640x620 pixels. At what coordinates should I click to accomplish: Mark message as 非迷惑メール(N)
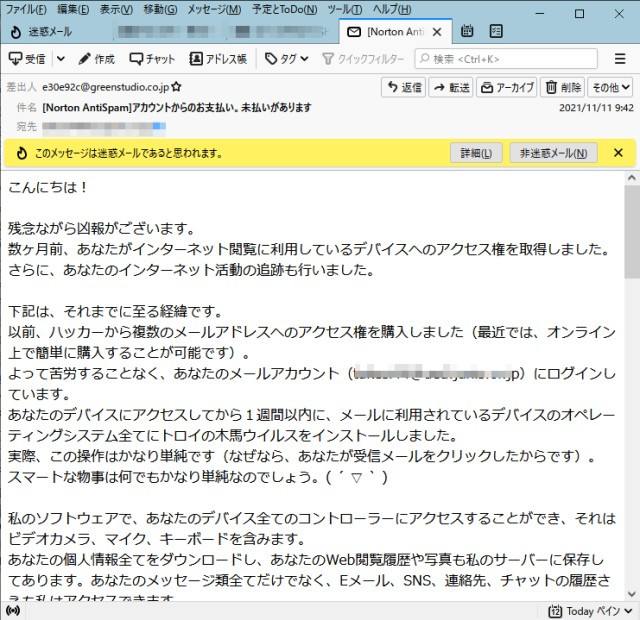click(x=553, y=153)
